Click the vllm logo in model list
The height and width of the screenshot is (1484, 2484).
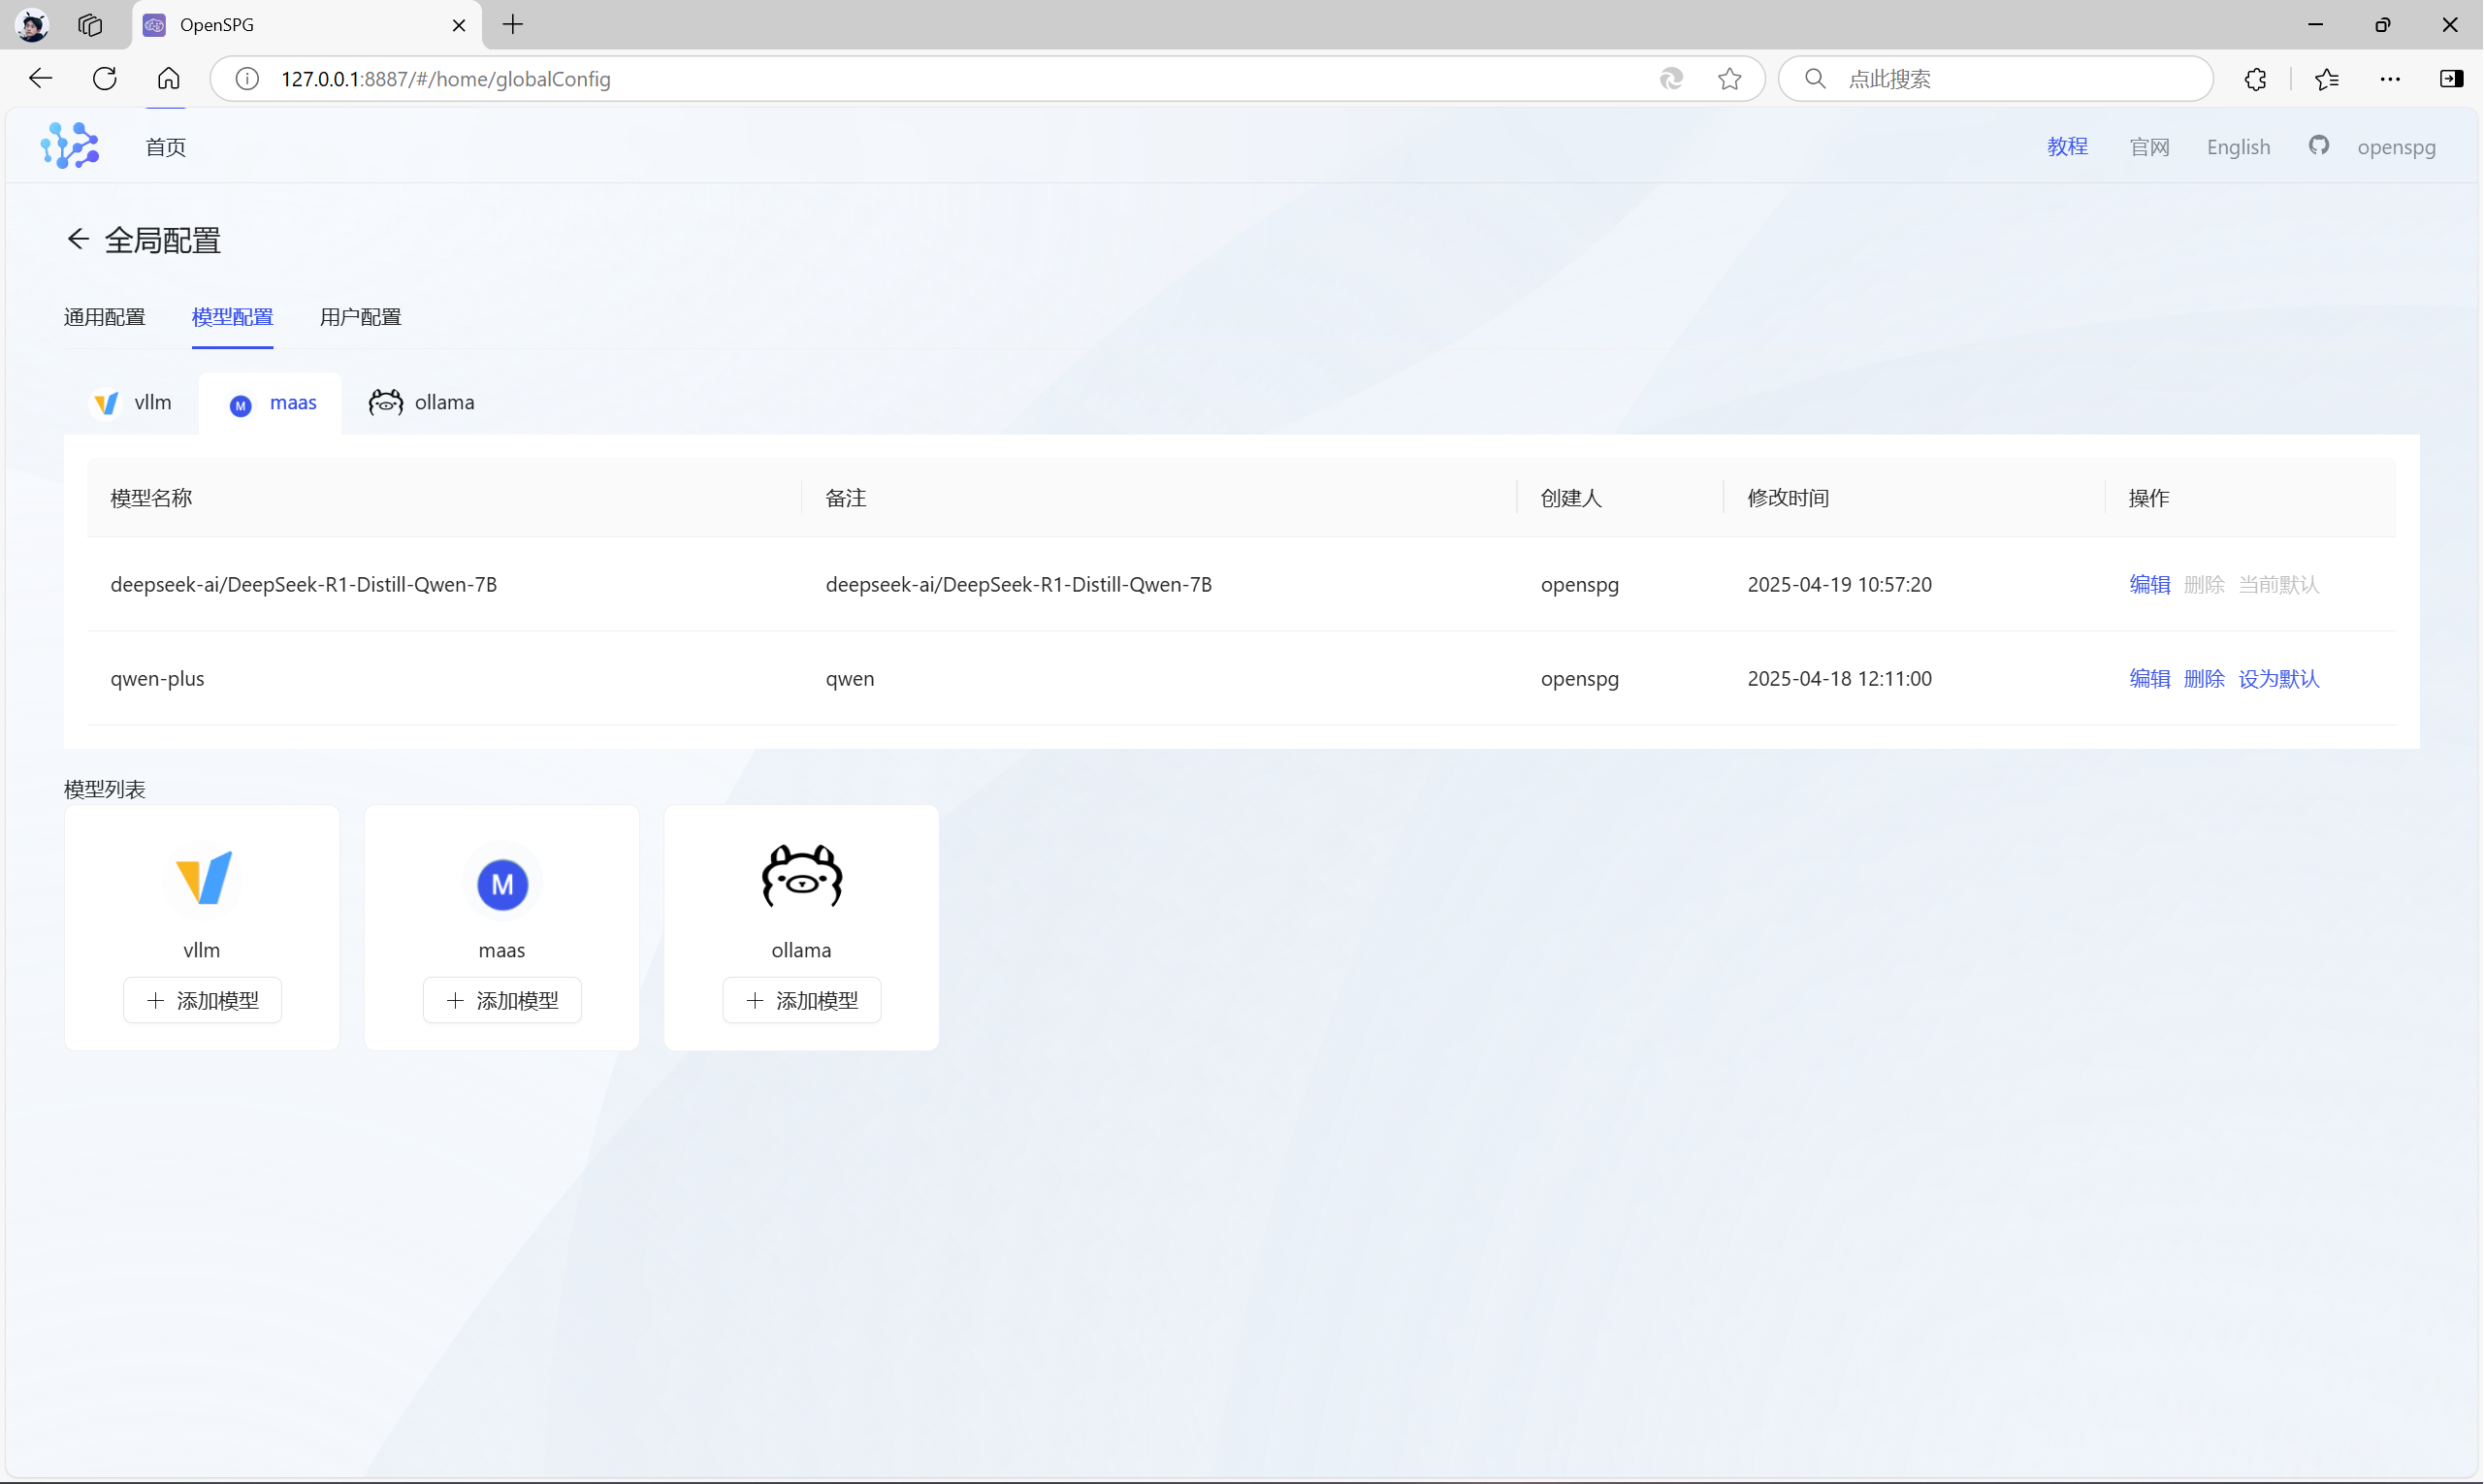coord(203,879)
